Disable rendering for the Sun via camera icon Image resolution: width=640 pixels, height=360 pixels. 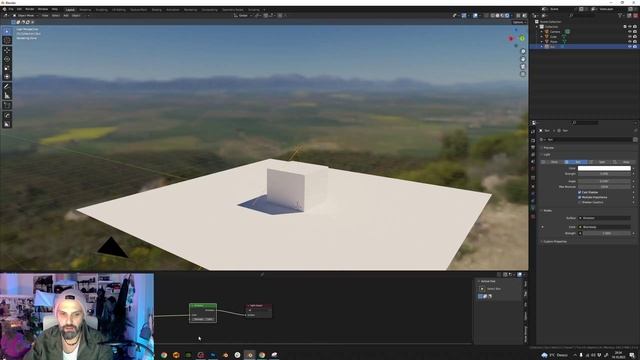click(635, 47)
